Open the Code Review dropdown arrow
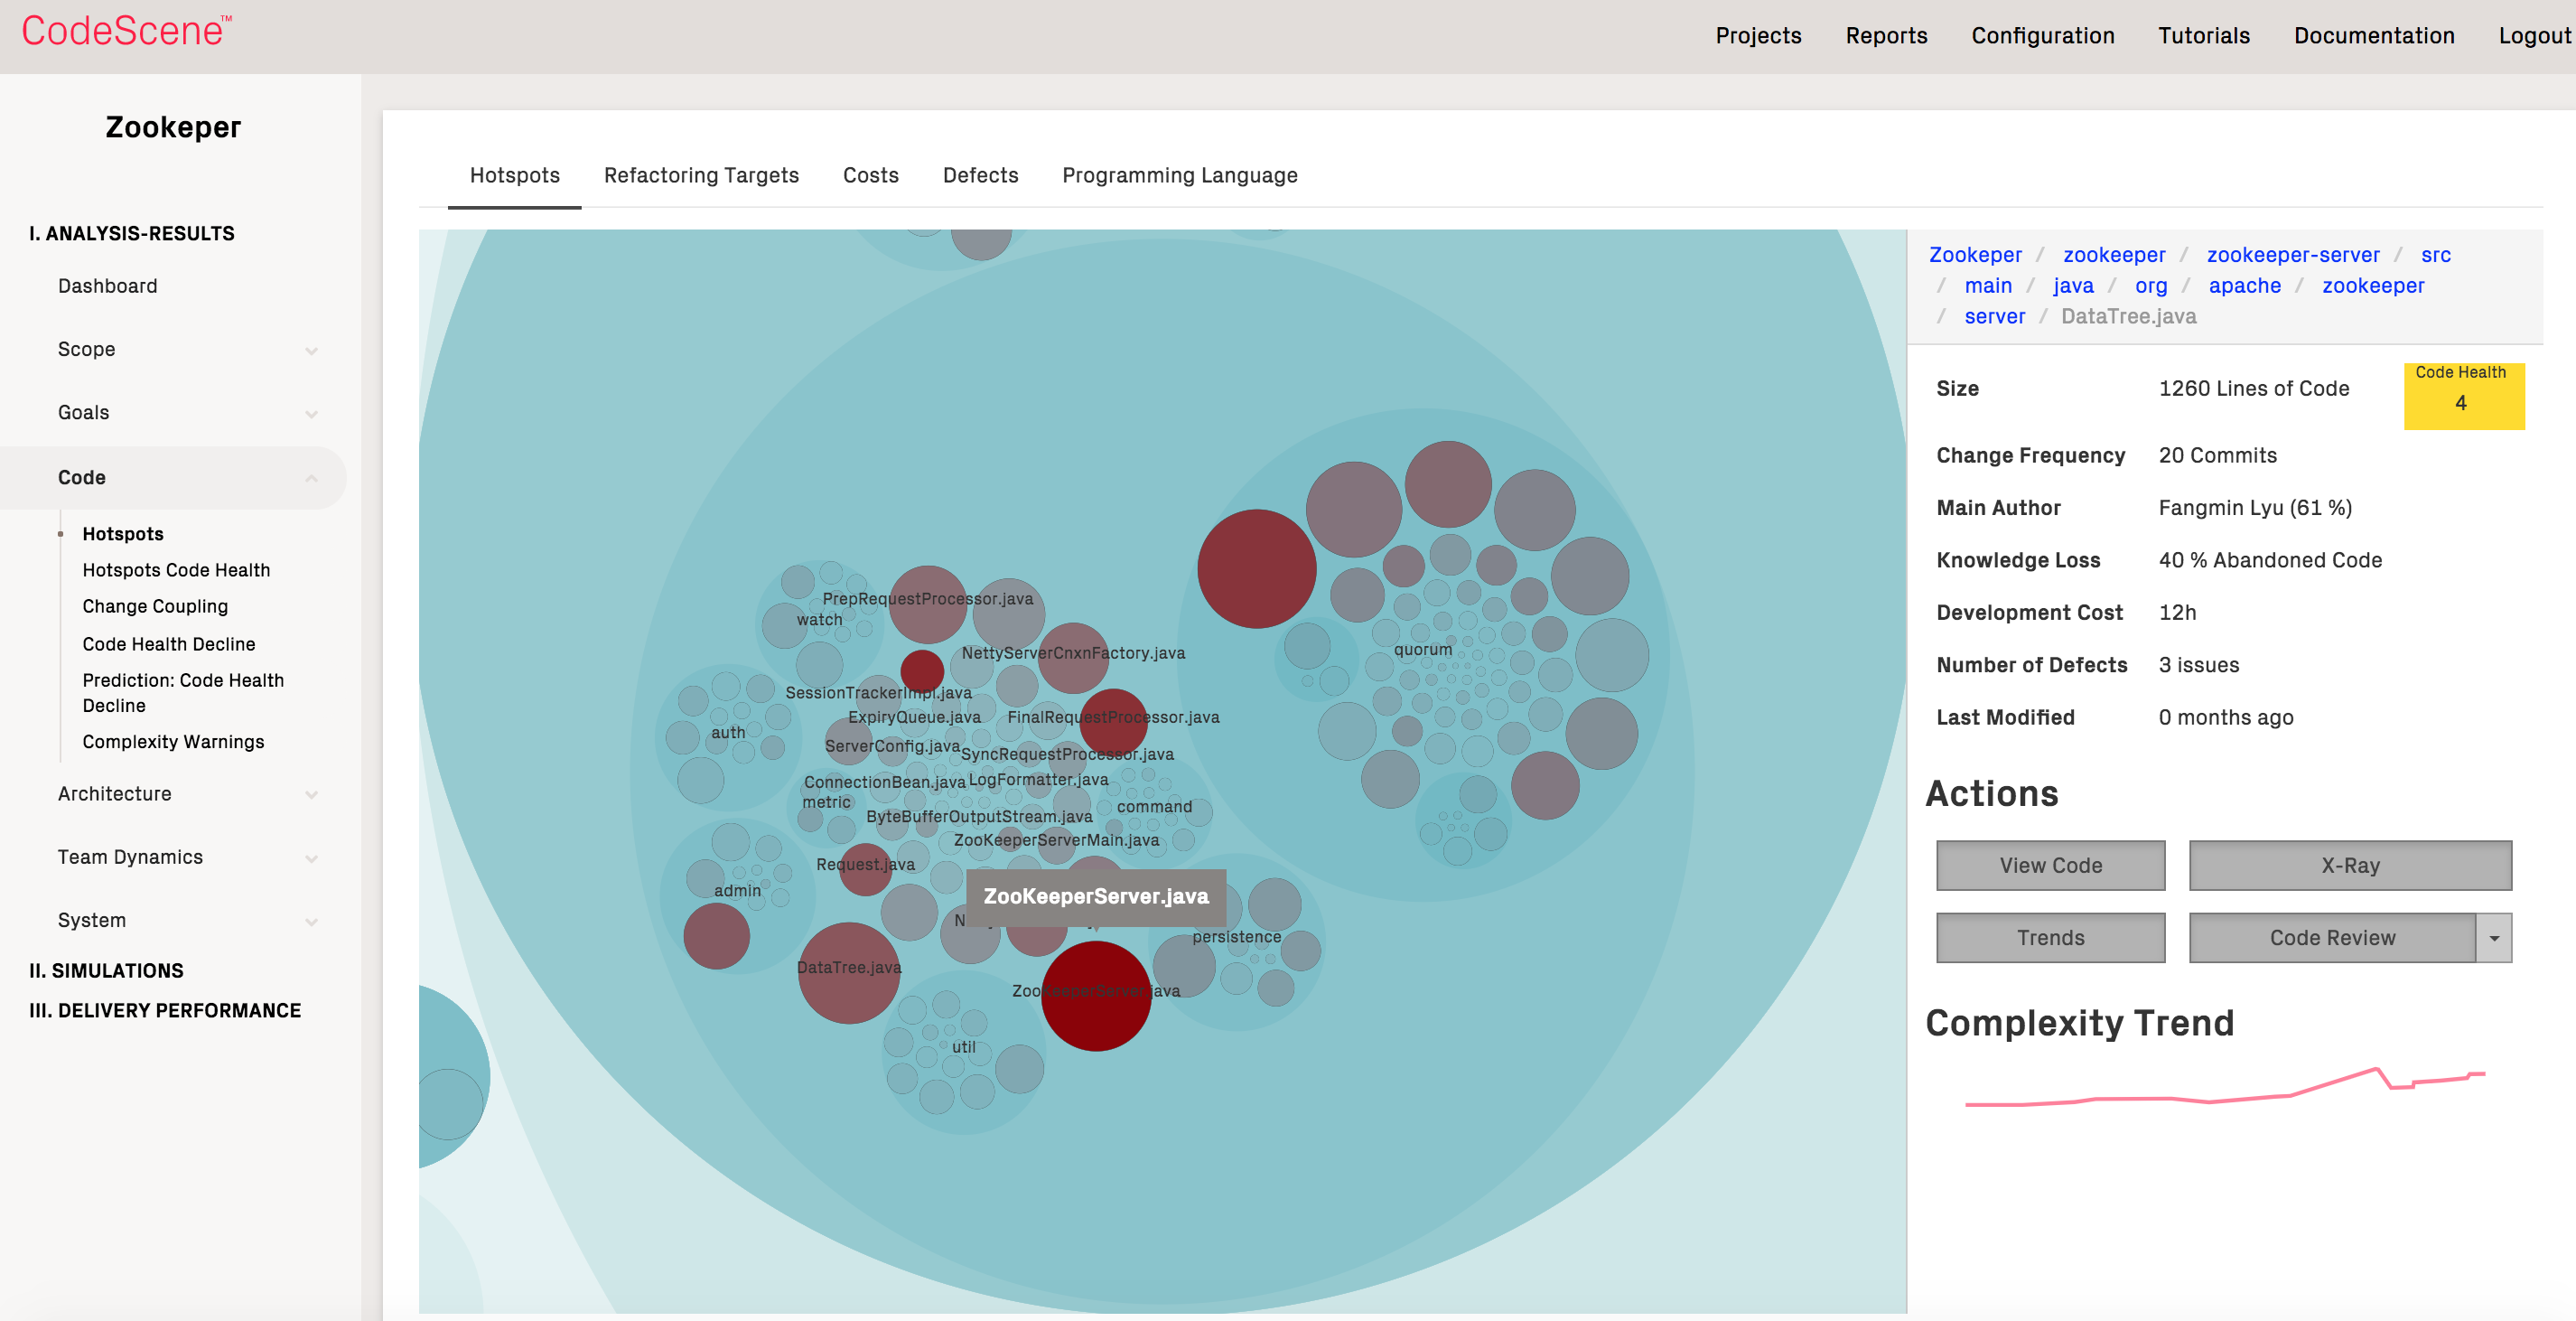 (x=2494, y=938)
